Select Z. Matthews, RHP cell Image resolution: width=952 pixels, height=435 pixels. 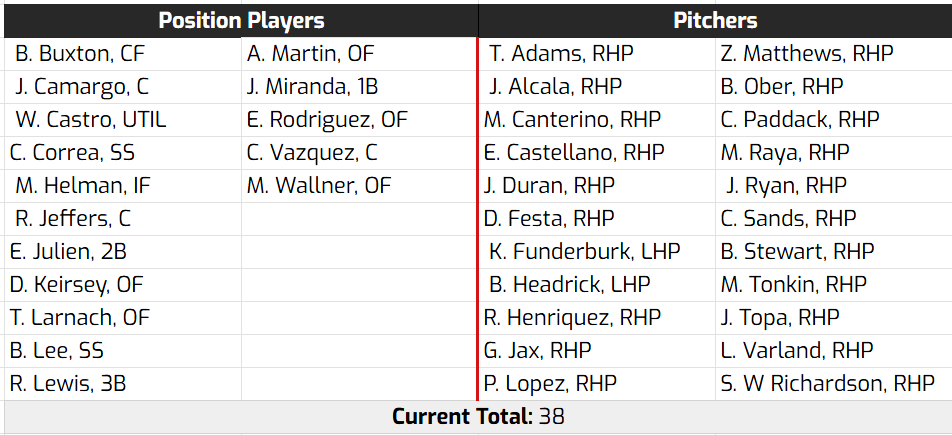(x=807, y=53)
